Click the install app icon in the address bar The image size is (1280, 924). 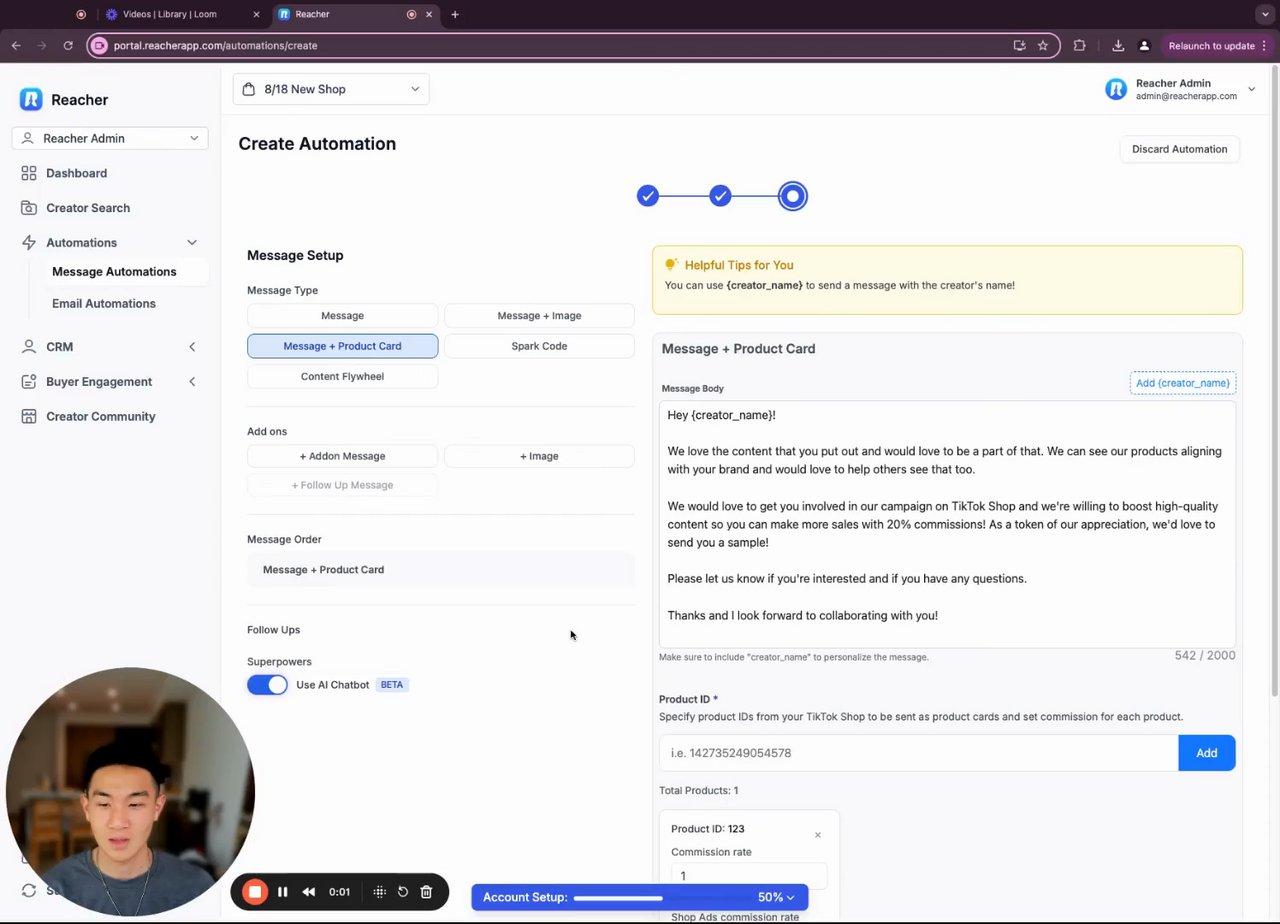[1019, 45]
